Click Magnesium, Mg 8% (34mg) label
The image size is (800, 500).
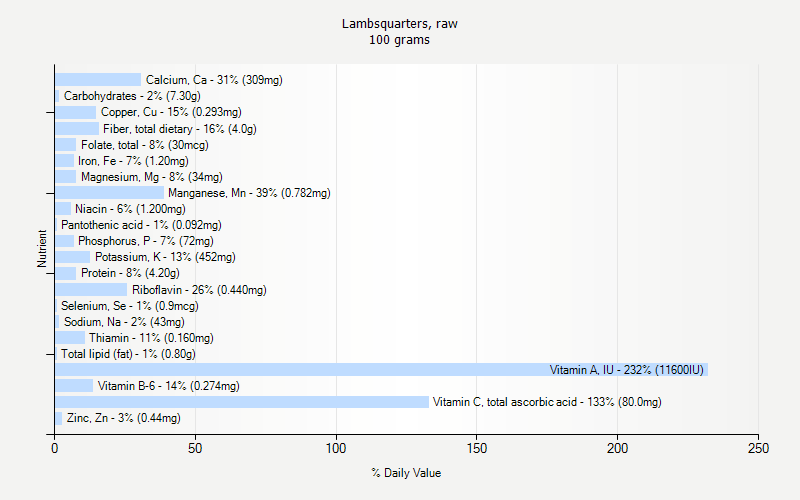[152, 177]
